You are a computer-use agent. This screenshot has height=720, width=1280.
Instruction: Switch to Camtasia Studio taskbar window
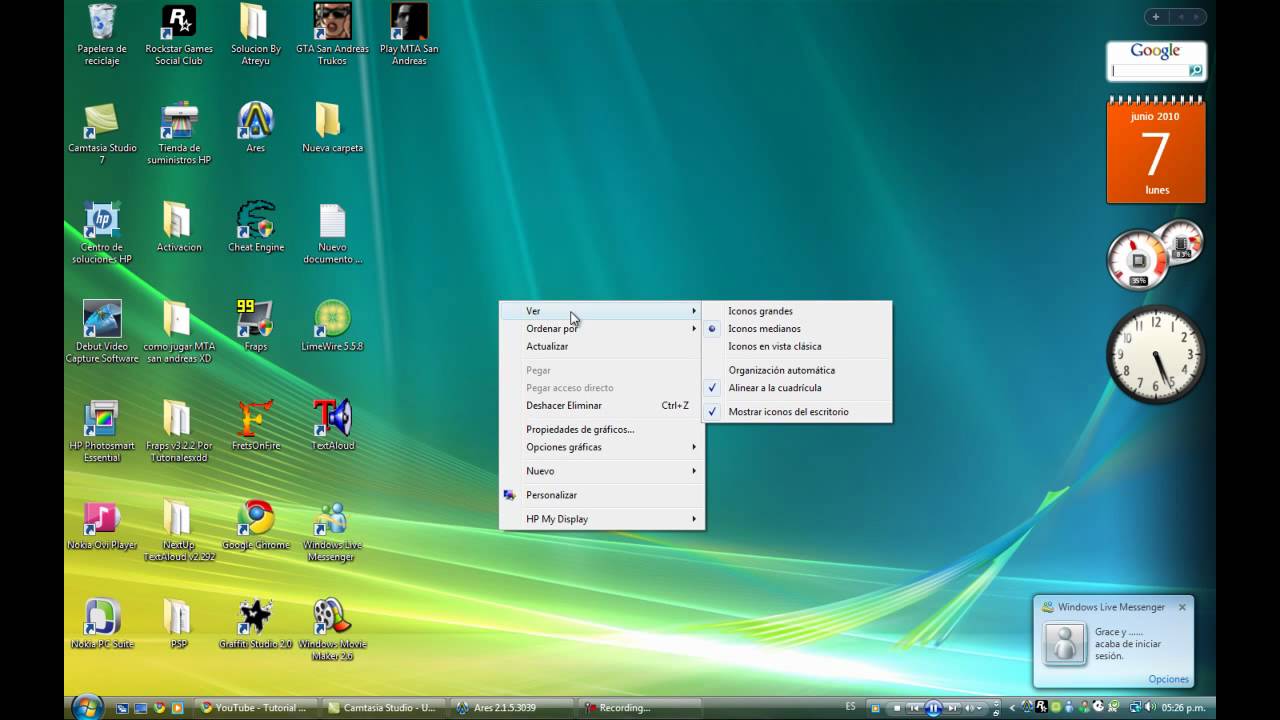[x=386, y=708]
